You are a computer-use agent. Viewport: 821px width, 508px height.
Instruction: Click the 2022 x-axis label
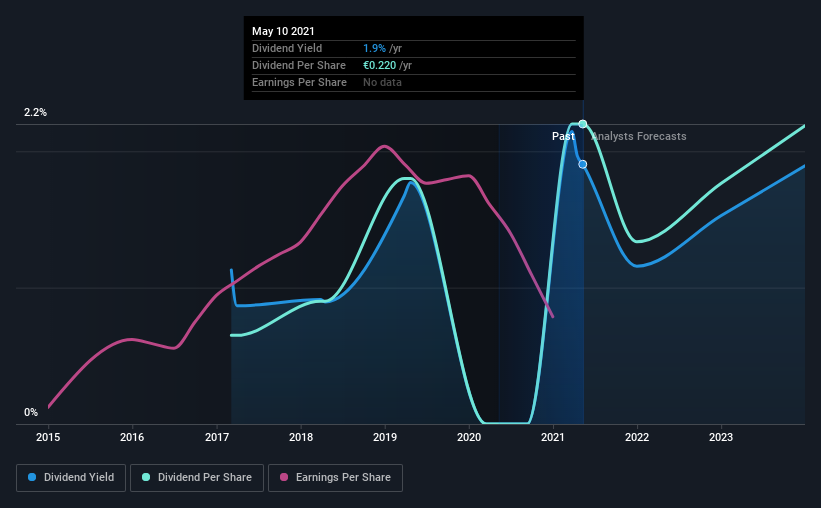tap(637, 437)
